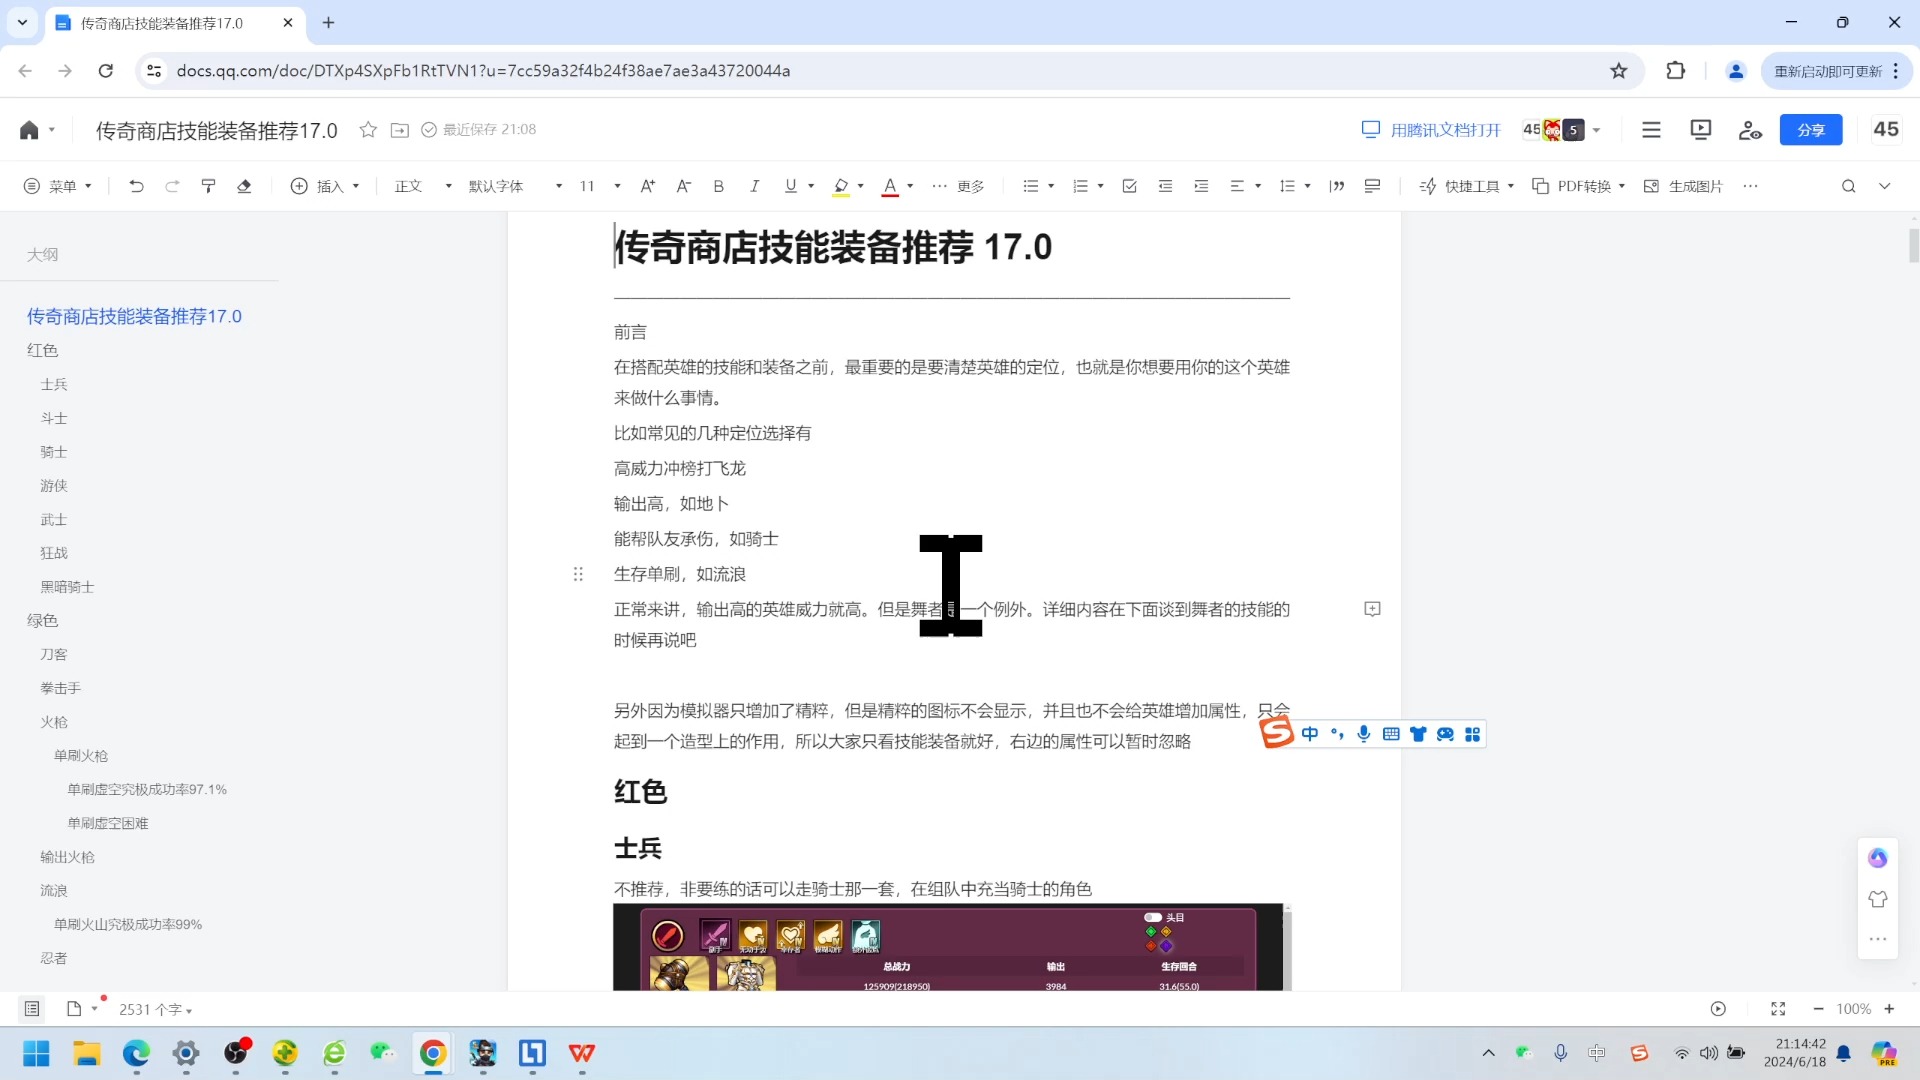Open 更多 formatting options

point(958,186)
